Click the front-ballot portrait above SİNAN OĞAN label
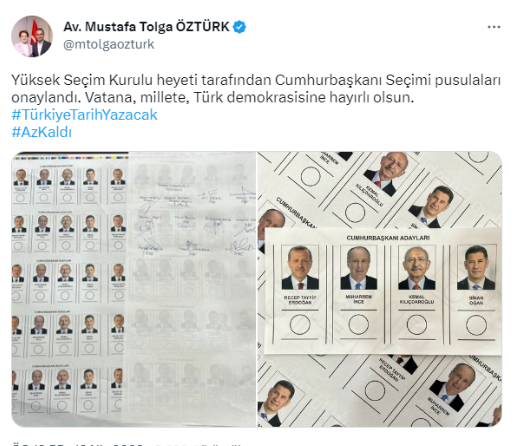The height and width of the screenshot is (446, 520). click(x=476, y=268)
